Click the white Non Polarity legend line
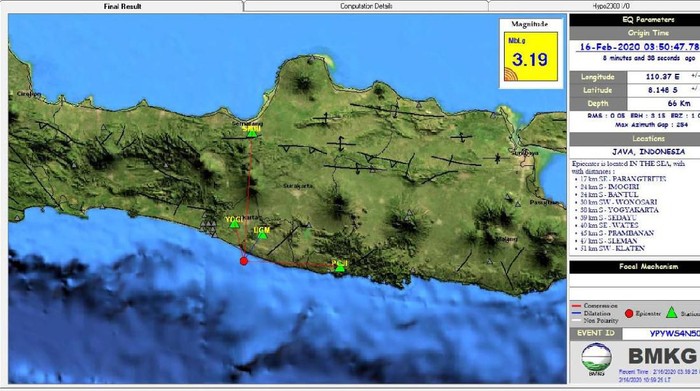The width and height of the screenshot is (700, 391). pyautogui.click(x=576, y=320)
